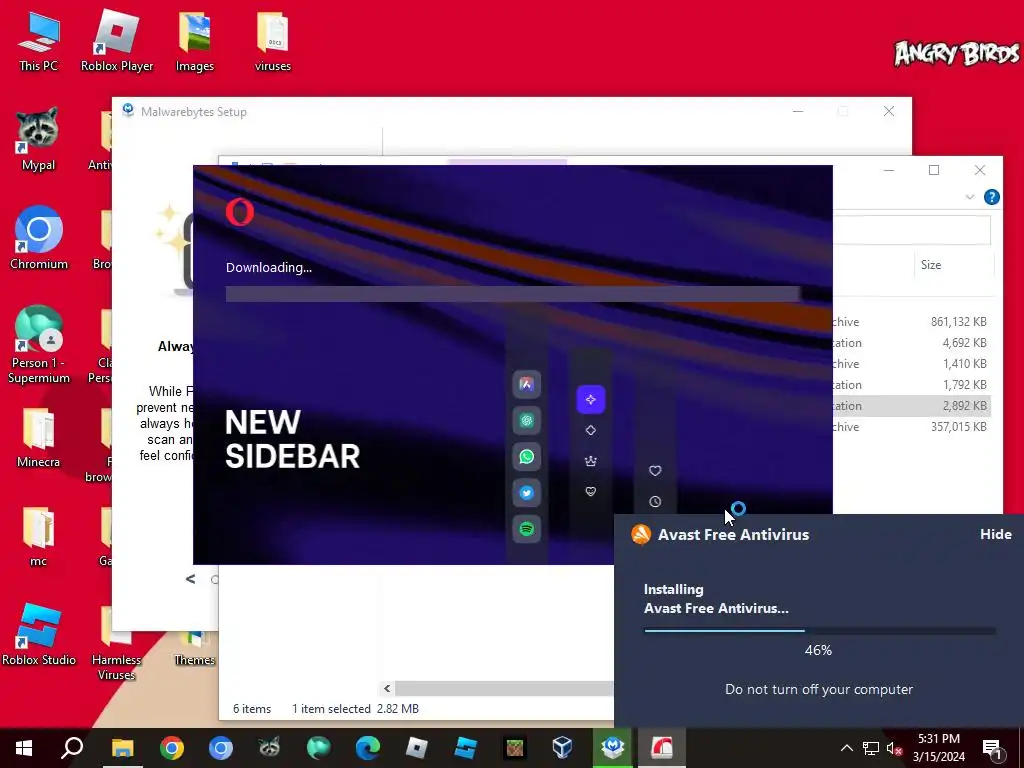Switch to the Opera installer taskbar button
1024x768 pixels.
click(662, 748)
